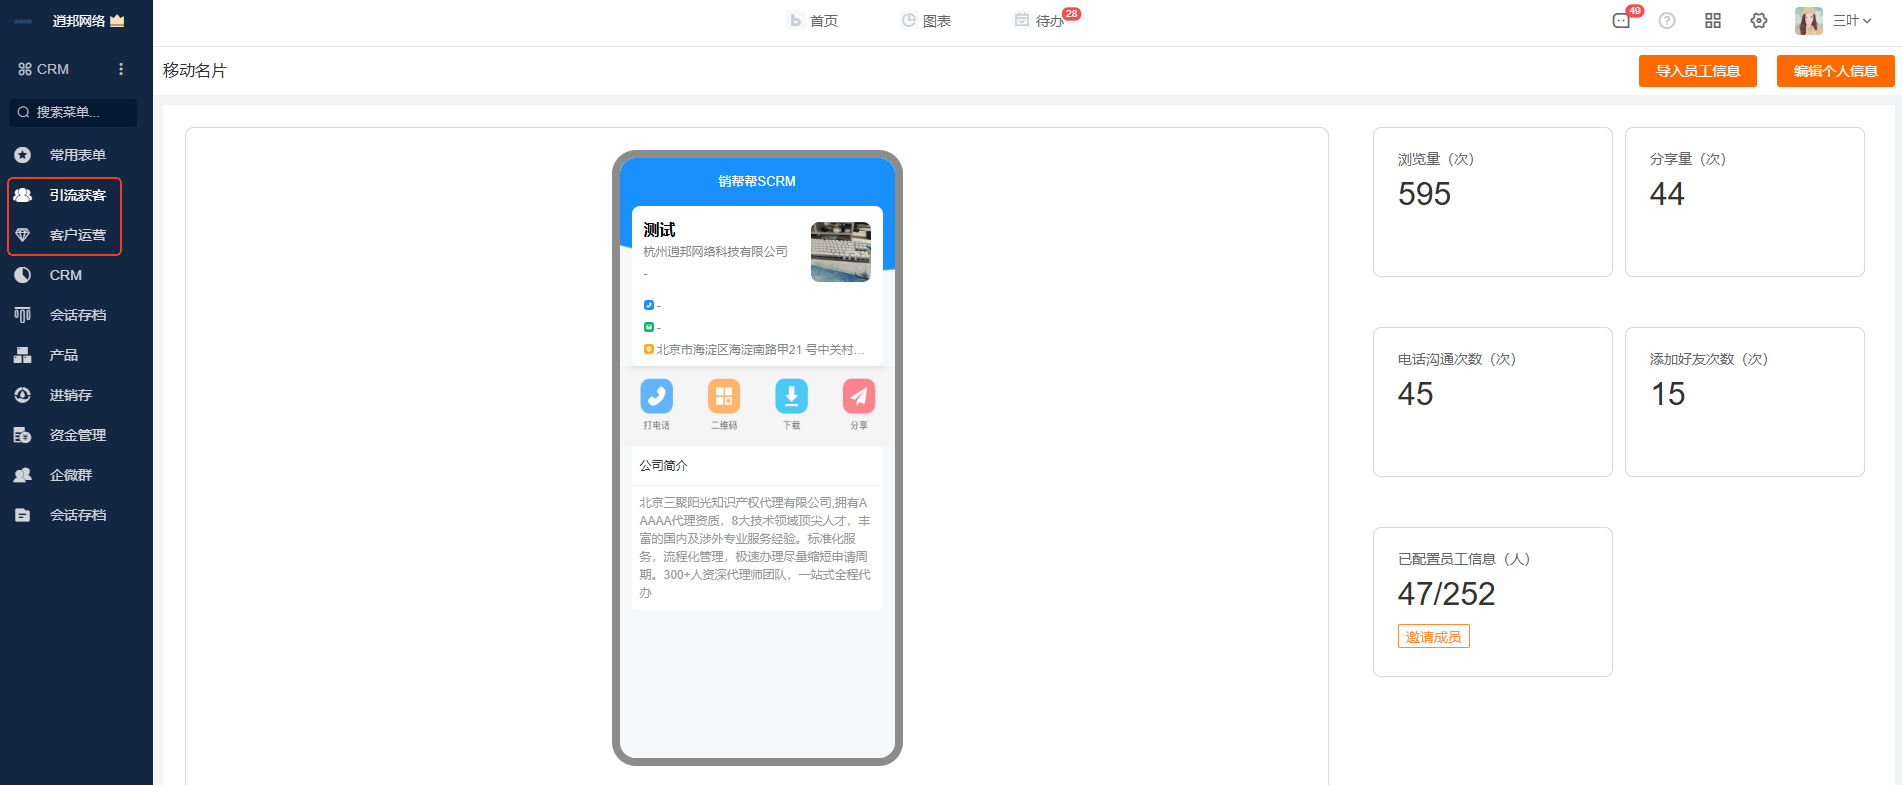Click the 邀请成员 button
The height and width of the screenshot is (785, 1902).
[x=1433, y=637]
